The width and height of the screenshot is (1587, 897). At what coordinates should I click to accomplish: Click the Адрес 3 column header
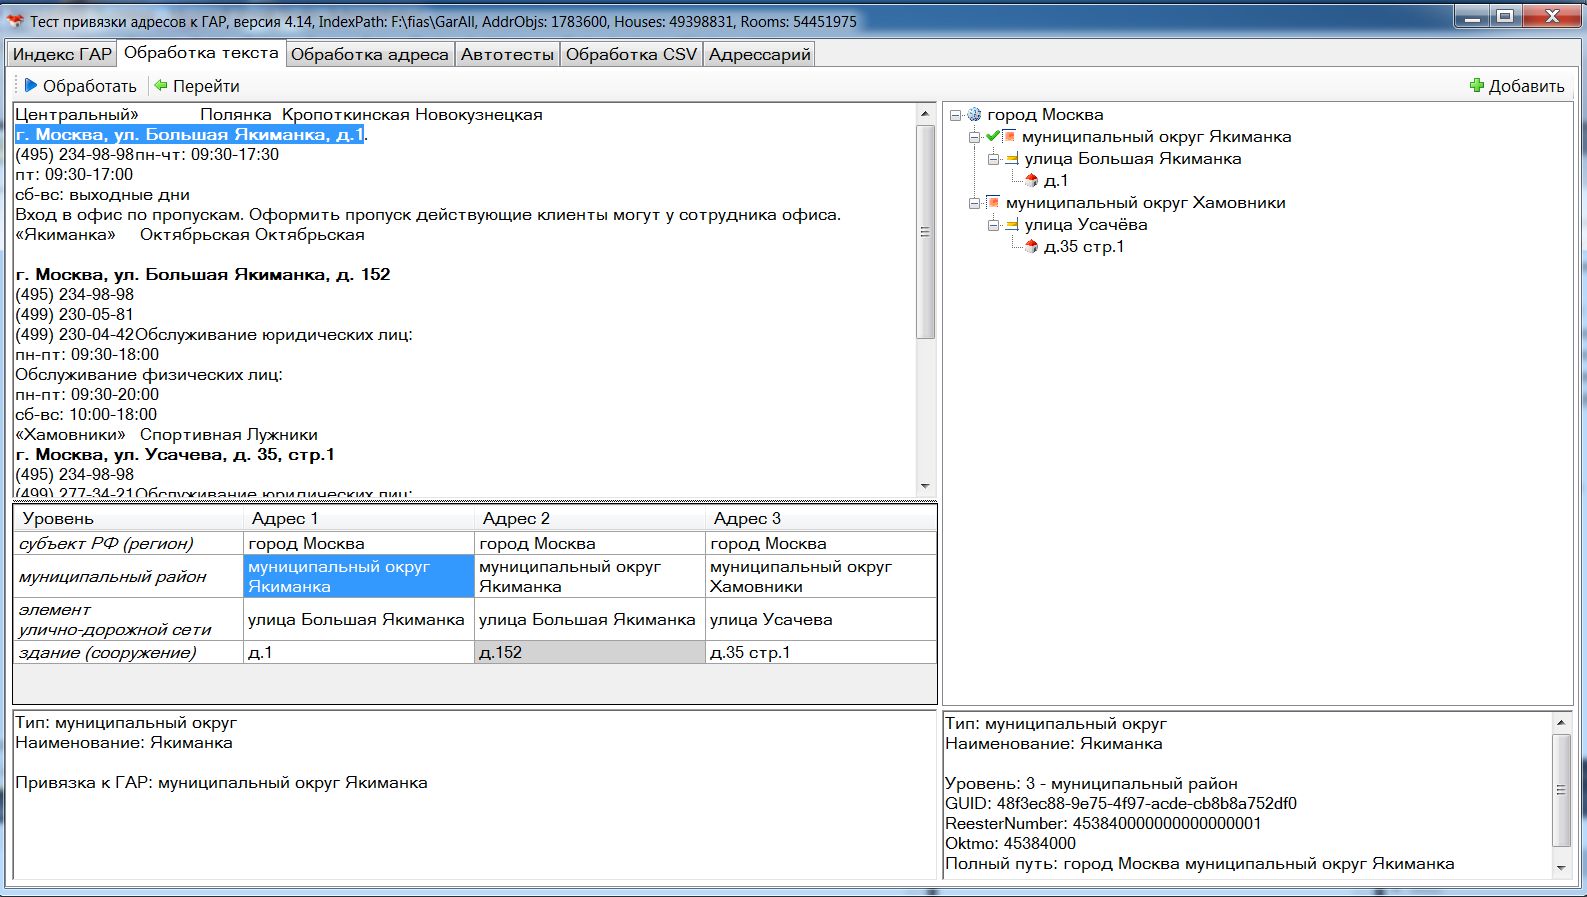point(820,518)
